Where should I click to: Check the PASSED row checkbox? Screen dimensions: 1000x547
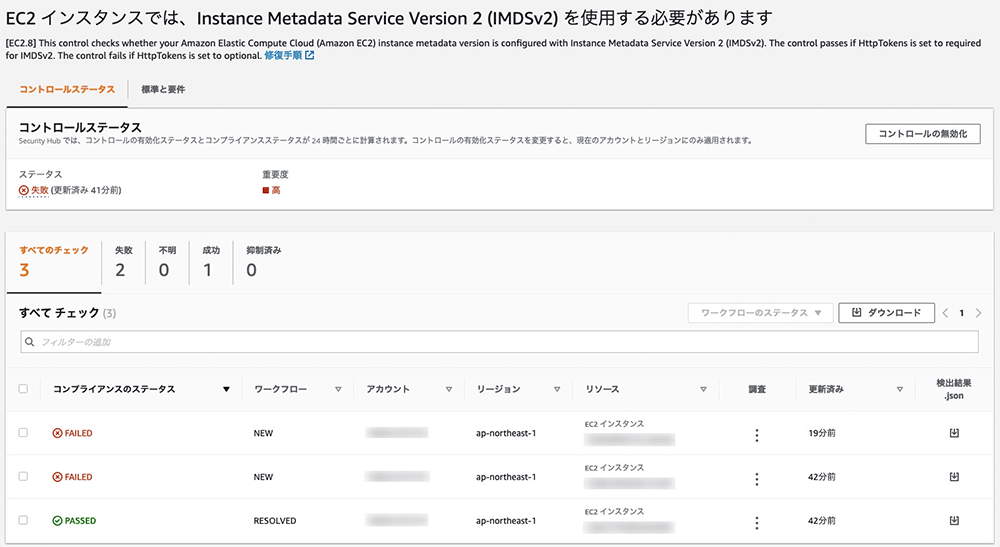(24, 520)
